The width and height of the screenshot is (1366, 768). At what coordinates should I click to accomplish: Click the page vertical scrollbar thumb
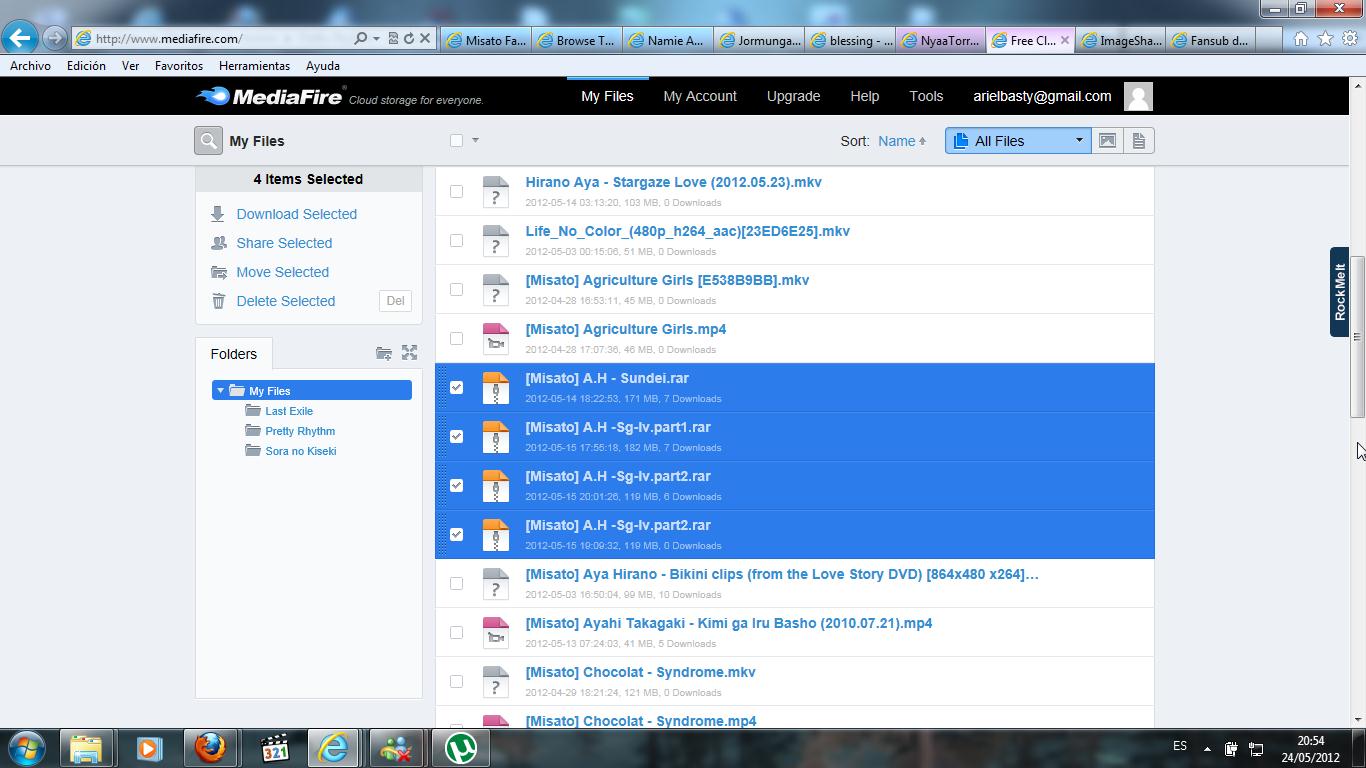click(1357, 337)
